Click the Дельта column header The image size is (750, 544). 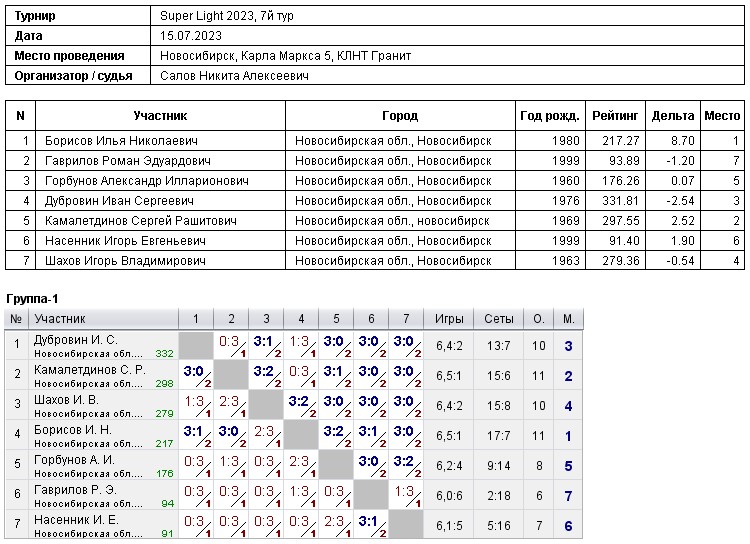tap(672, 116)
